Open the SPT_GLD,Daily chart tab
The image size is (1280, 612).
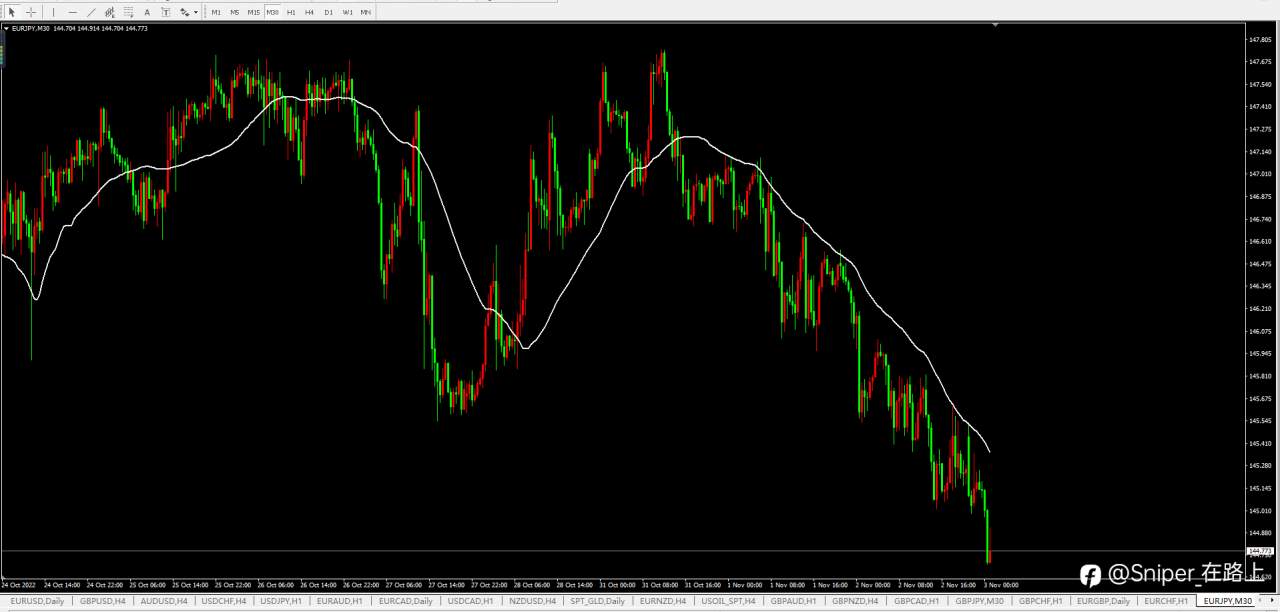(x=598, y=601)
